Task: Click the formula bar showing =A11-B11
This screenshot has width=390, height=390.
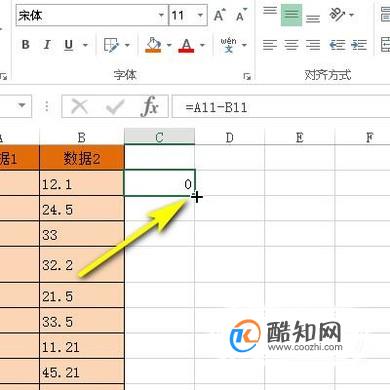Action: point(281,107)
